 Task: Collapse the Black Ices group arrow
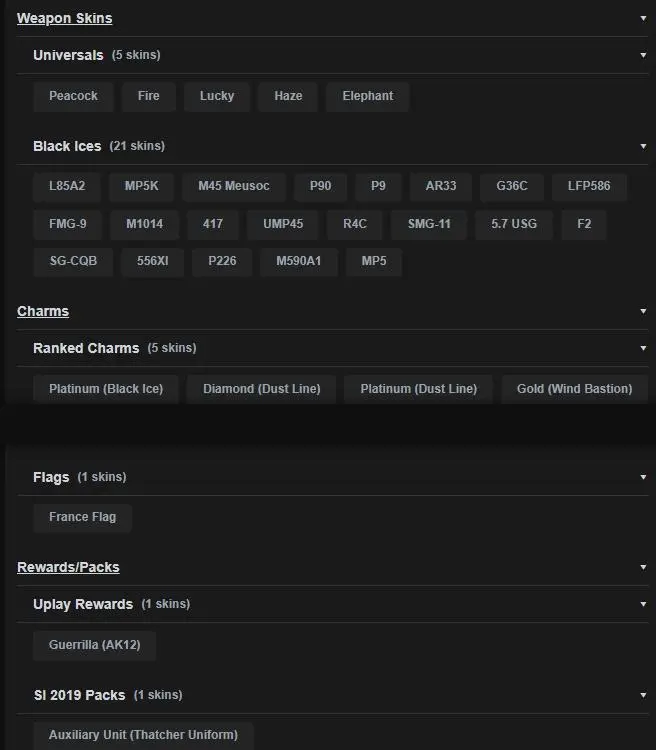643,146
